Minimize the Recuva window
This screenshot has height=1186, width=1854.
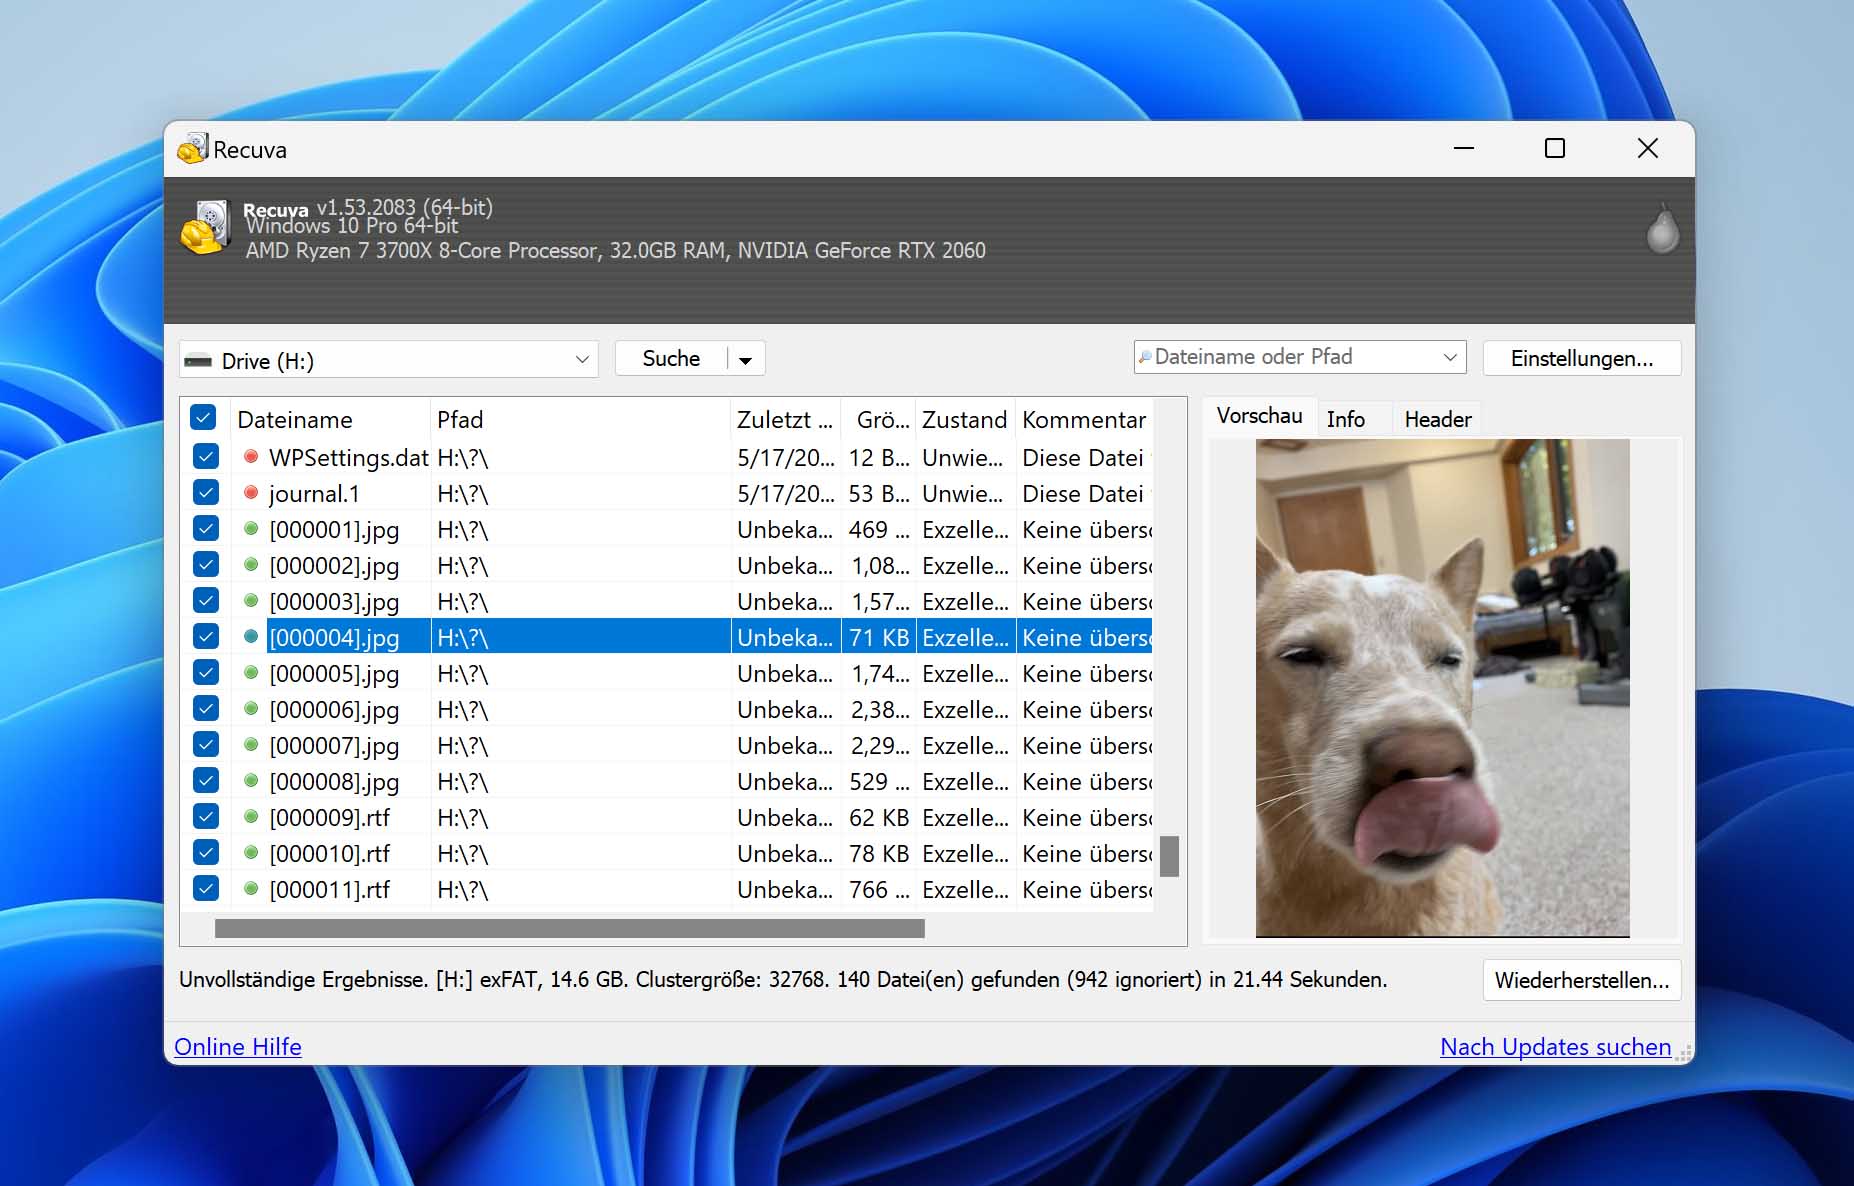1464,148
